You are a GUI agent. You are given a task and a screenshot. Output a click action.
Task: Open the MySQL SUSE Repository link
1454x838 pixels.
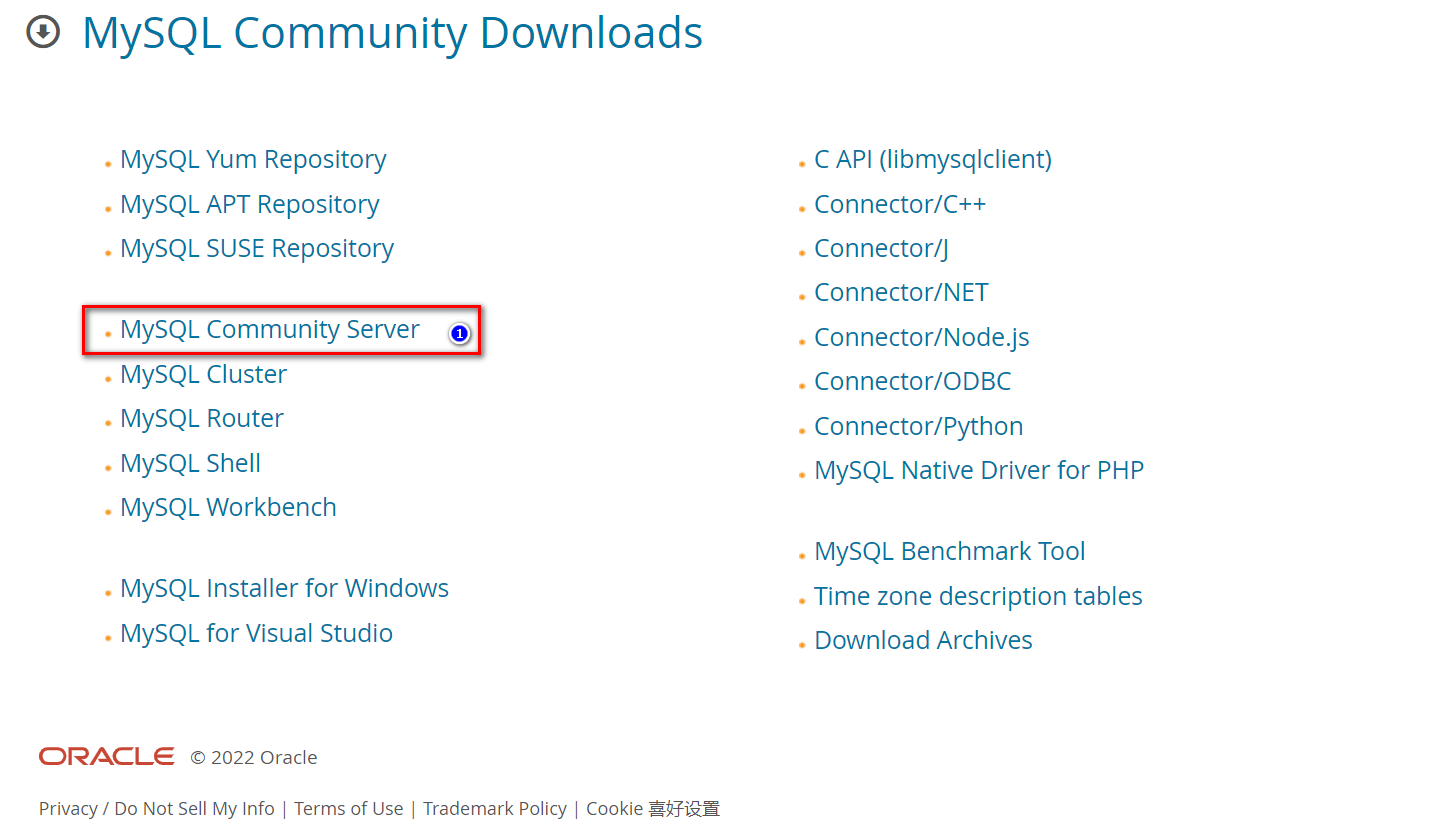click(256, 248)
